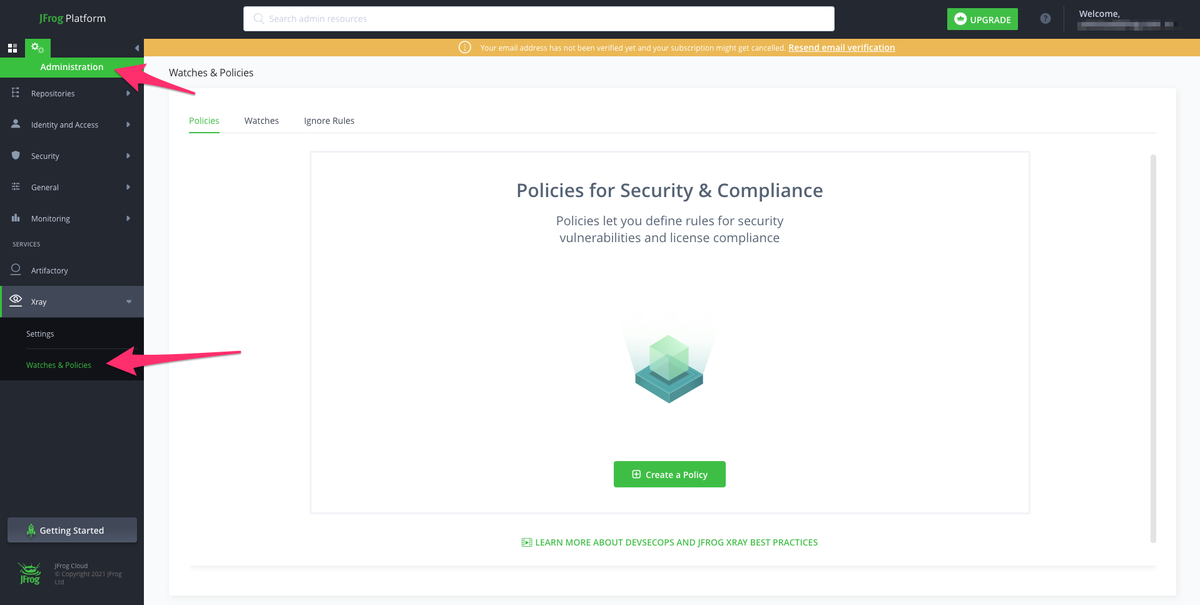This screenshot has height=605, width=1200.
Task: Click the Watches & Policies page title
Action: point(211,73)
